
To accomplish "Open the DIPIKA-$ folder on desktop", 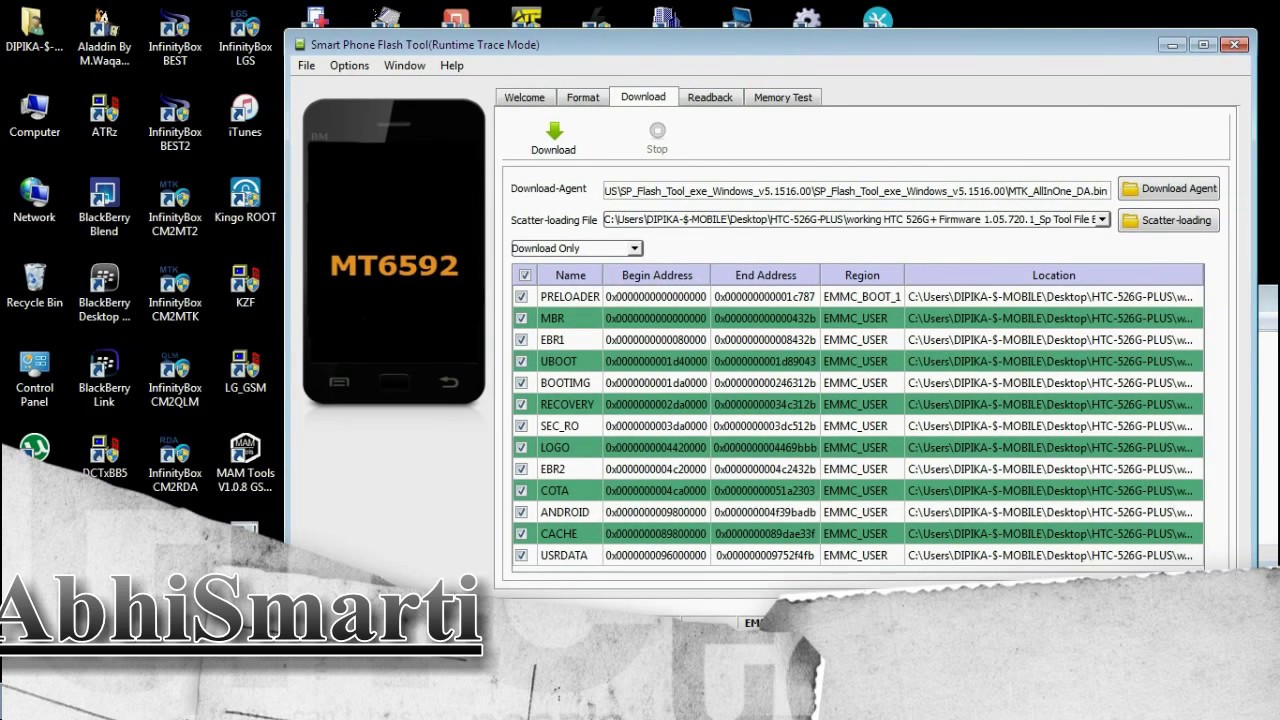I will (x=33, y=30).
